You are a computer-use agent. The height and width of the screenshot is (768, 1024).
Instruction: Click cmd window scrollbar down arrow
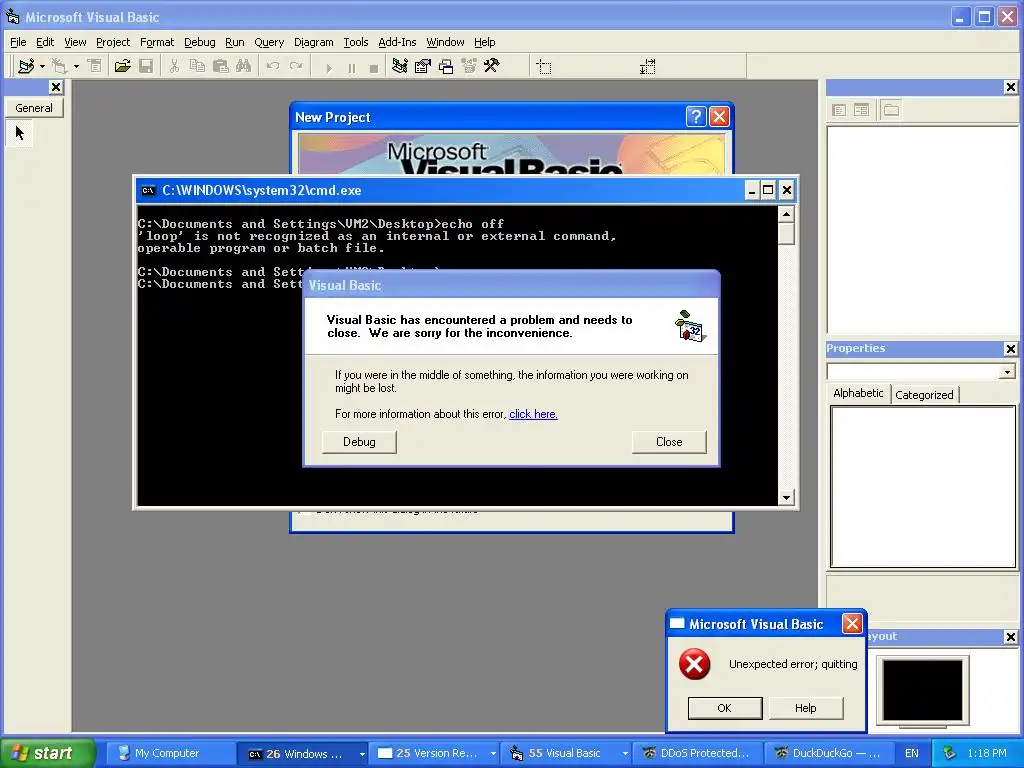786,498
